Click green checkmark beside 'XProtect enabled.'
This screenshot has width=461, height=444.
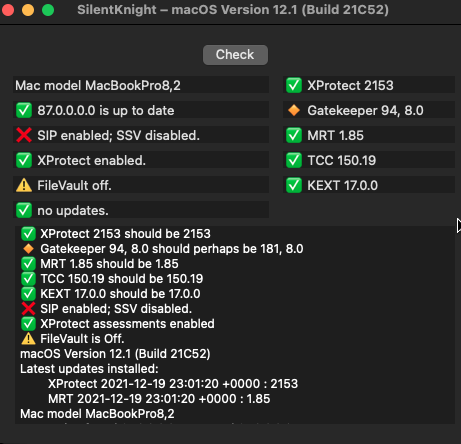pos(24,160)
